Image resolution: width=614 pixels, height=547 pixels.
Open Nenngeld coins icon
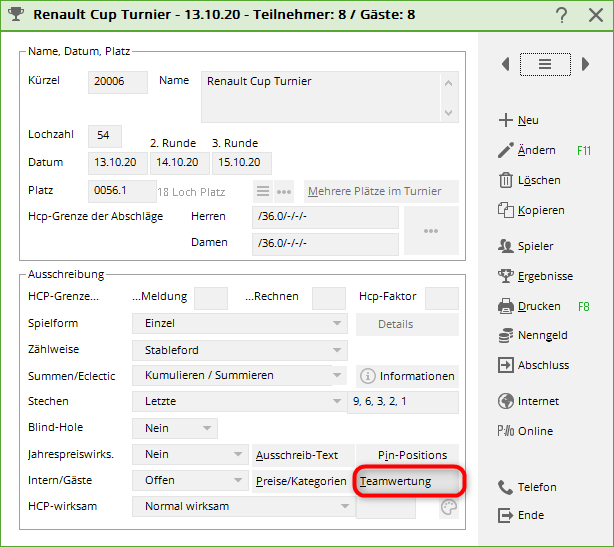[x=505, y=336]
